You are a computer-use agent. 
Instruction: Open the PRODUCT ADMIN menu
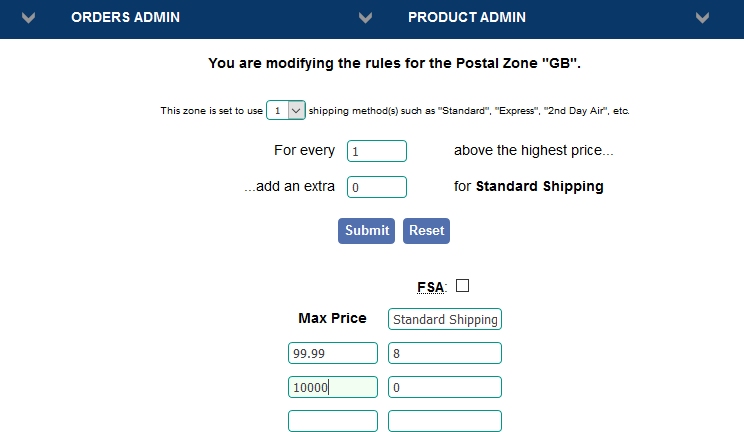pos(466,18)
